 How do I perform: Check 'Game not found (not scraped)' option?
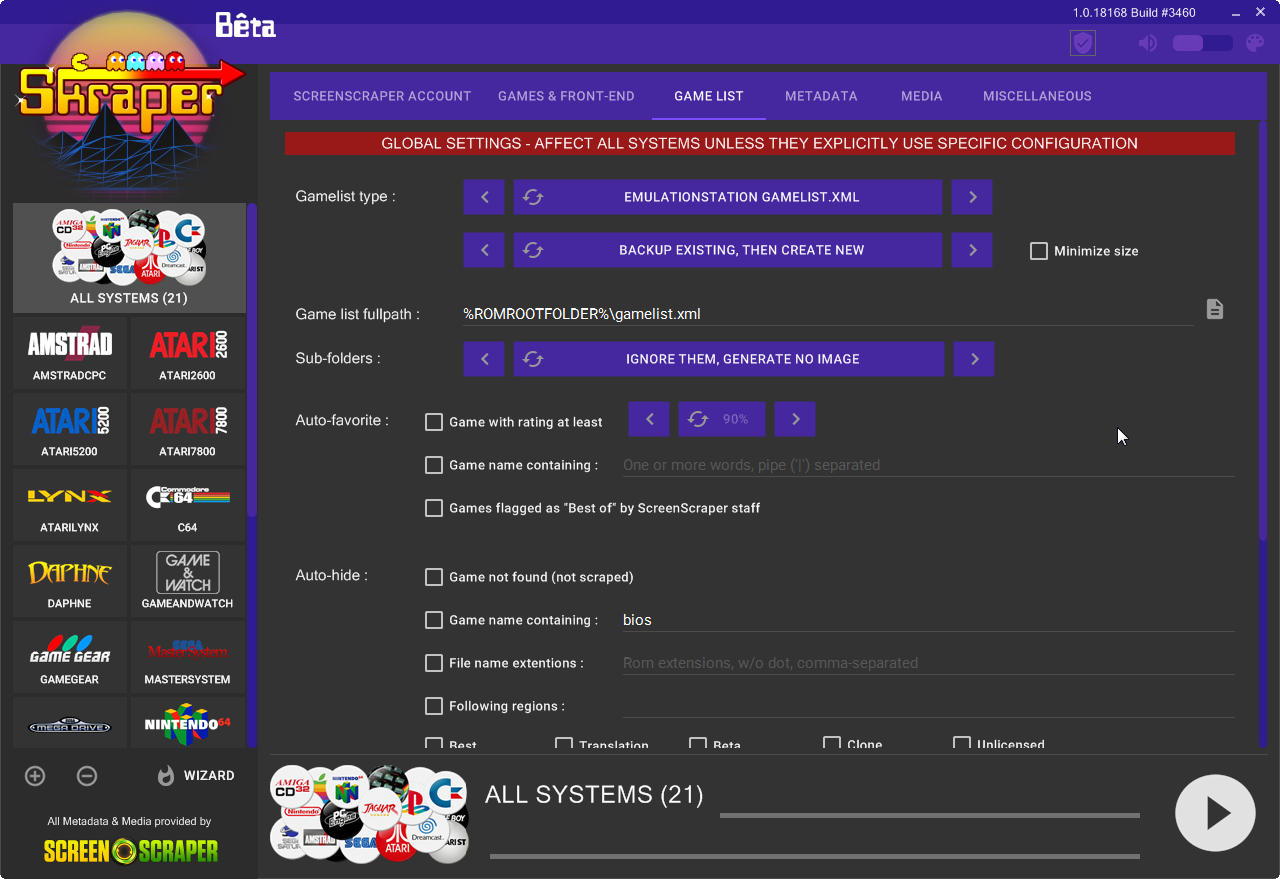pyautogui.click(x=434, y=577)
